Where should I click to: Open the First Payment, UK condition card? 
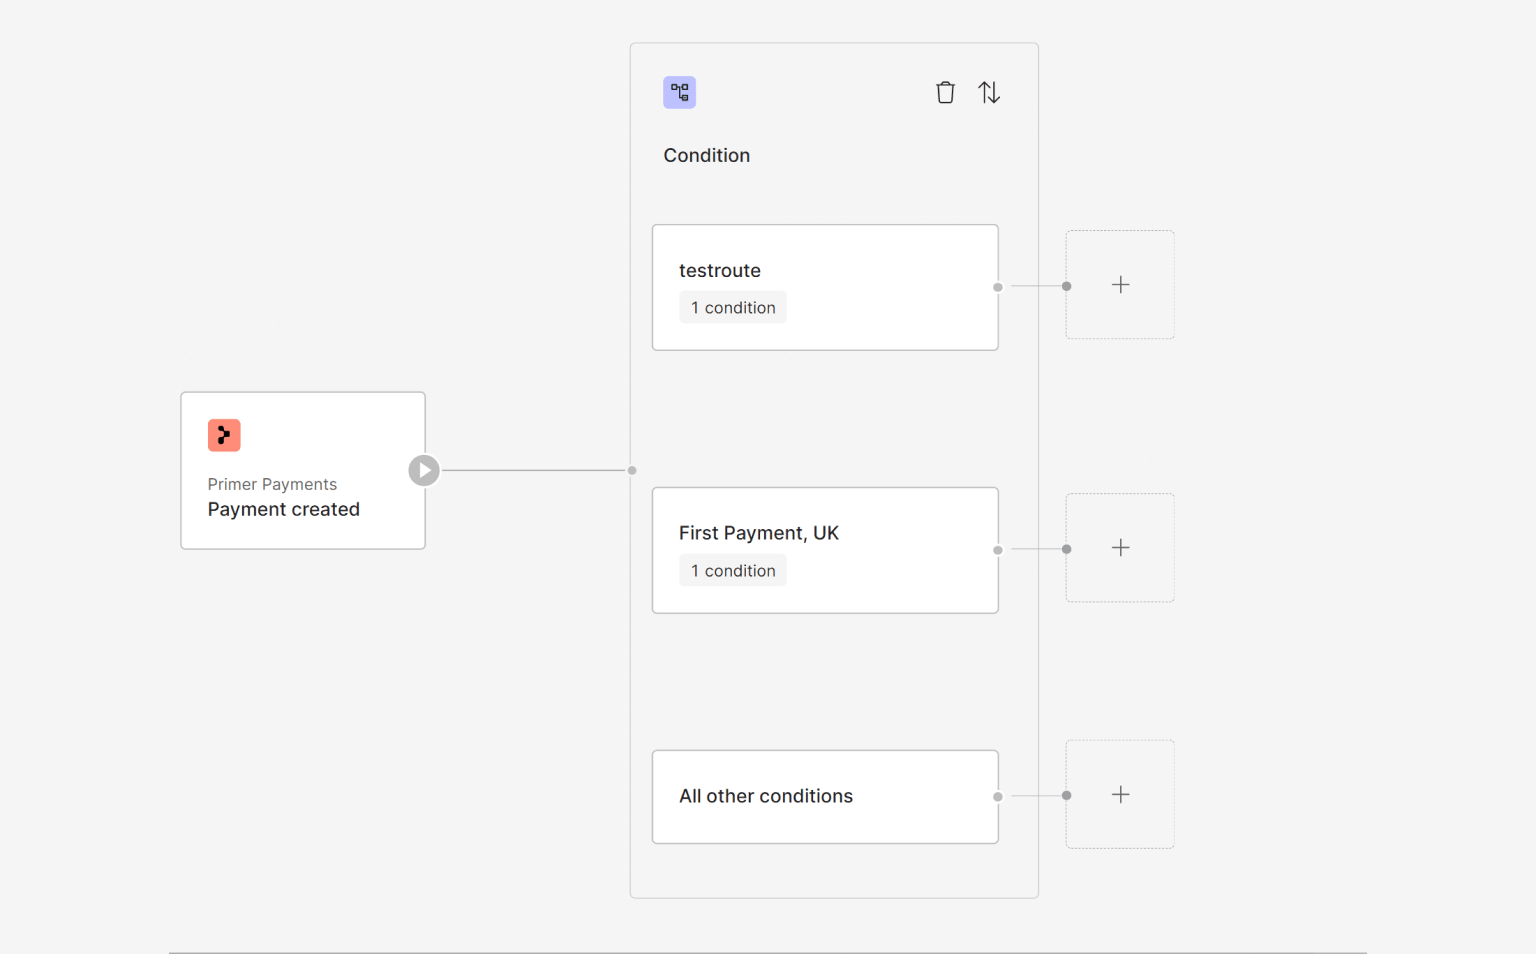coord(825,550)
